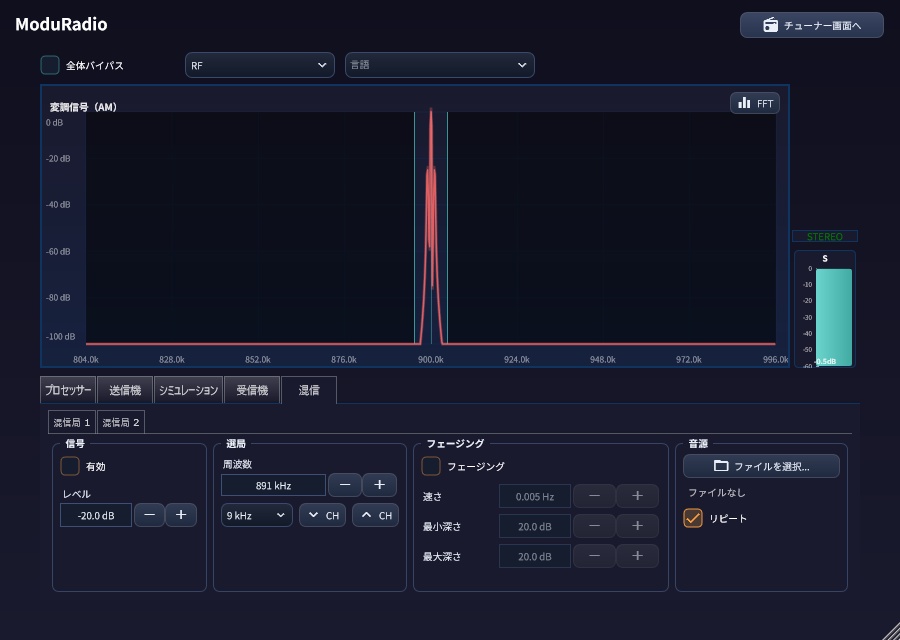Decrease the fading 速さ with minus
The image size is (900, 640).
(595, 496)
